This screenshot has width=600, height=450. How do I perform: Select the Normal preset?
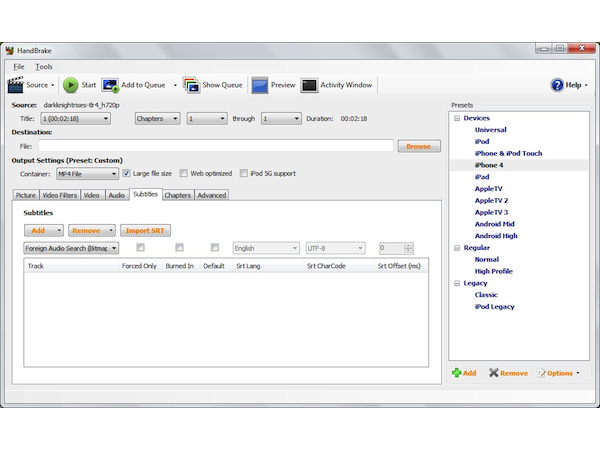(x=487, y=259)
